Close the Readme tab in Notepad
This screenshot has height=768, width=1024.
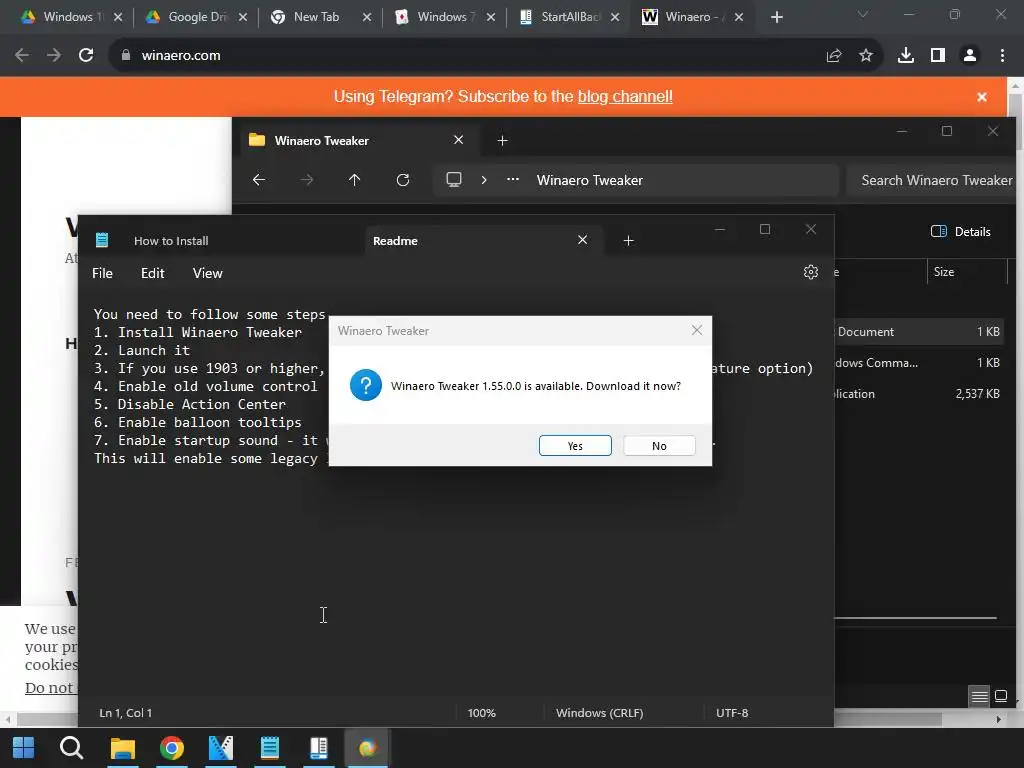coord(583,240)
